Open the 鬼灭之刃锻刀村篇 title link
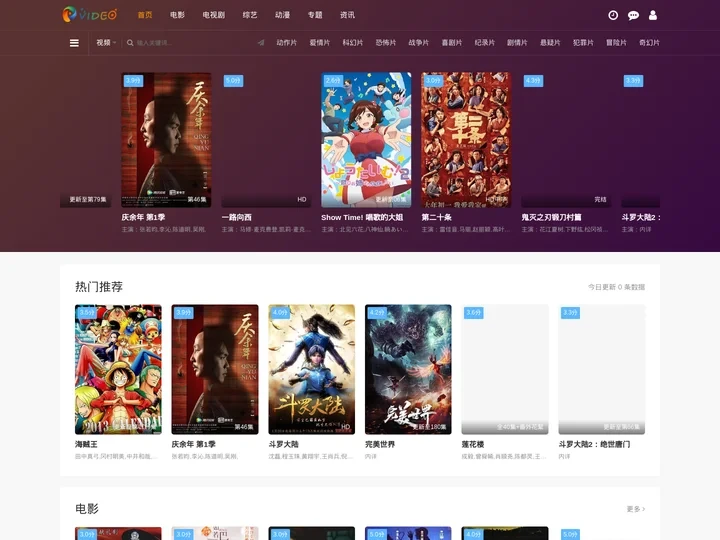The height and width of the screenshot is (540, 720). point(551,217)
